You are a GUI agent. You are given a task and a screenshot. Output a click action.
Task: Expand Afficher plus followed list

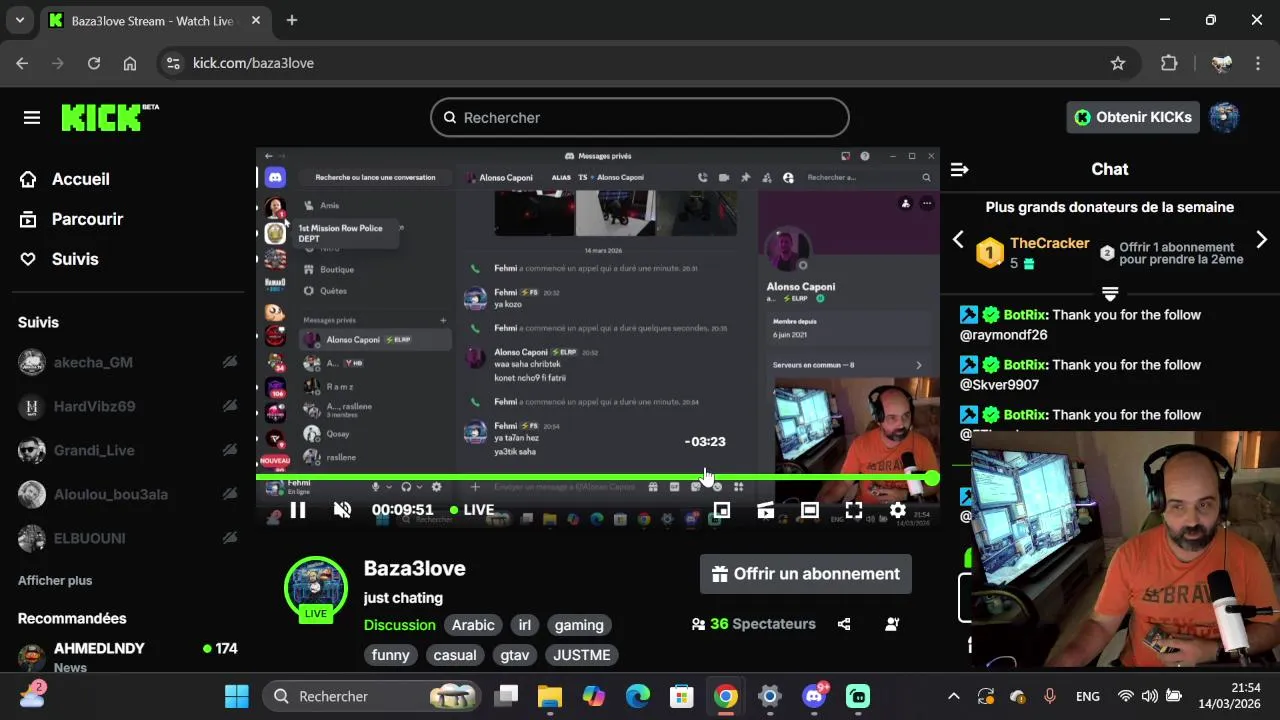tap(55, 580)
